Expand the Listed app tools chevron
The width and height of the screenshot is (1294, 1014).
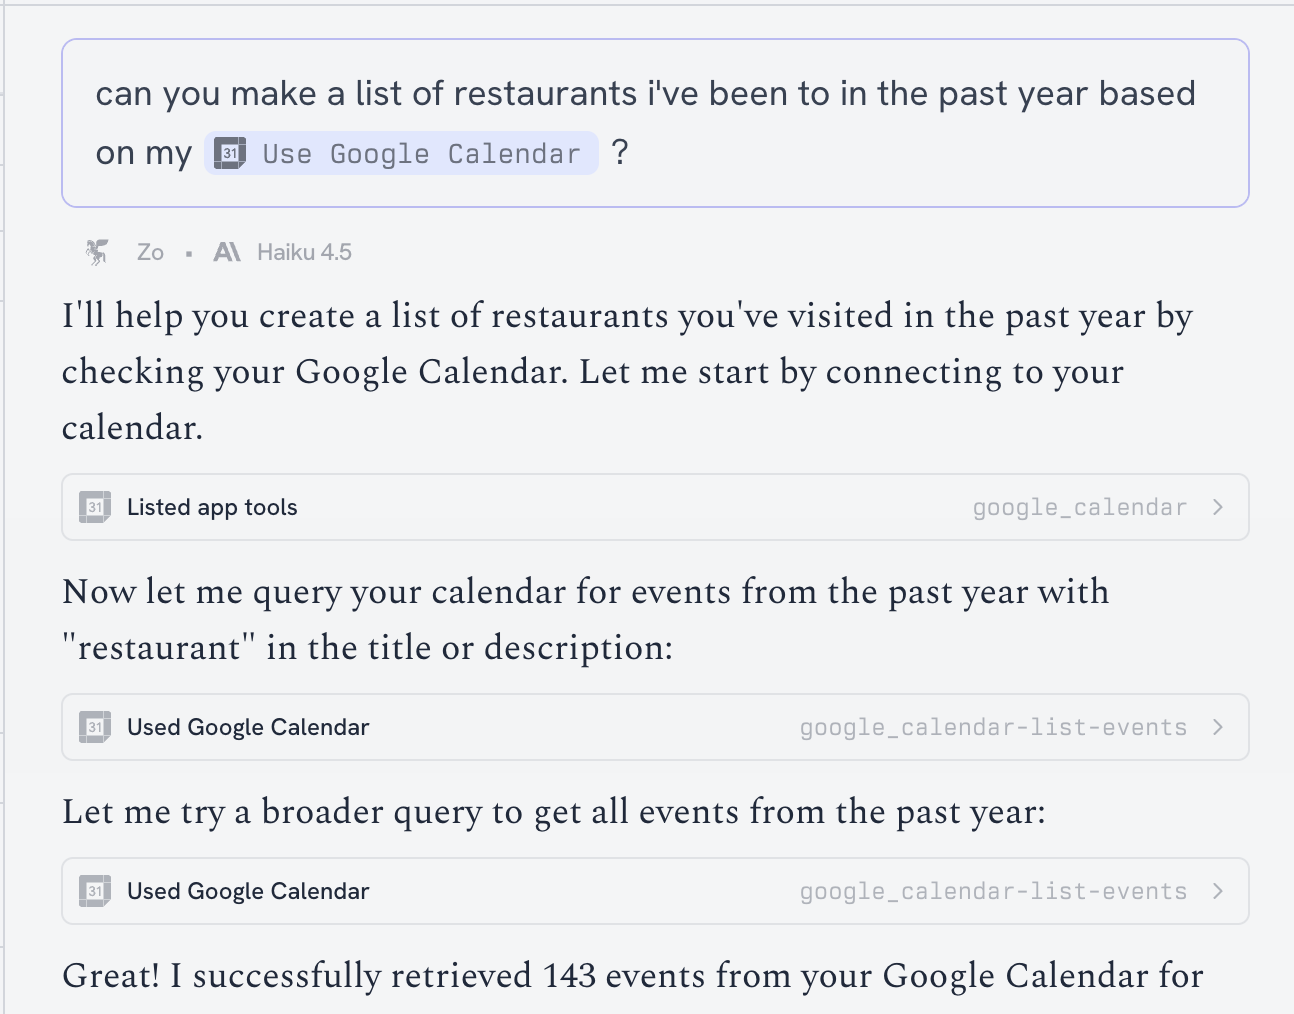(x=1217, y=507)
